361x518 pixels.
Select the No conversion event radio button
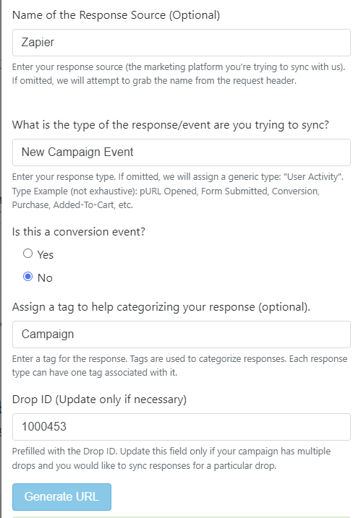(x=28, y=277)
